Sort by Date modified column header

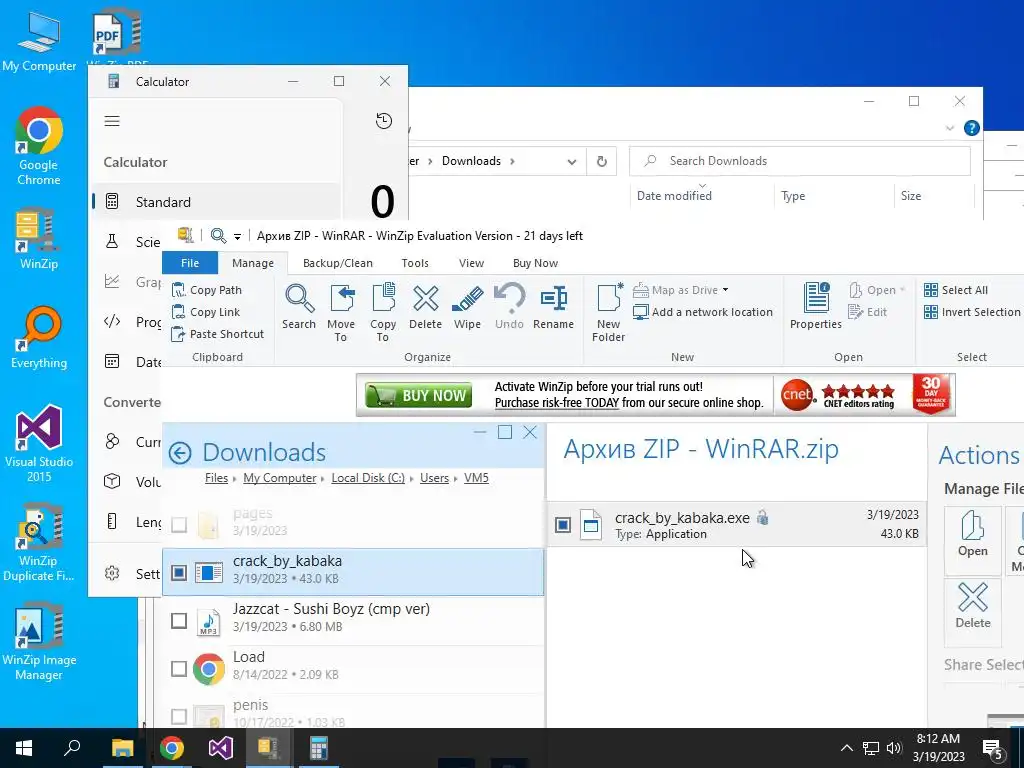(674, 196)
